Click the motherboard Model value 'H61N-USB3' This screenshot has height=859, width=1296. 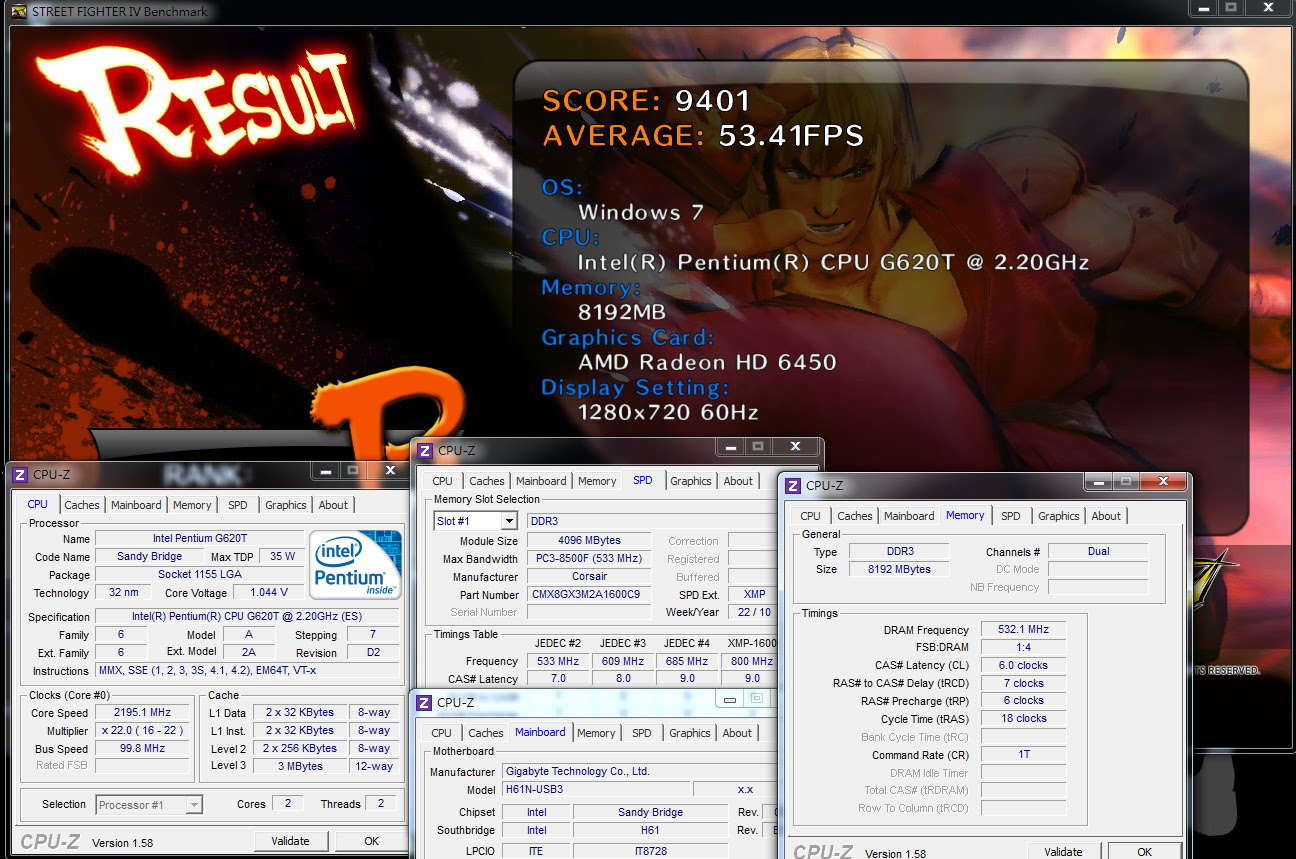594,789
